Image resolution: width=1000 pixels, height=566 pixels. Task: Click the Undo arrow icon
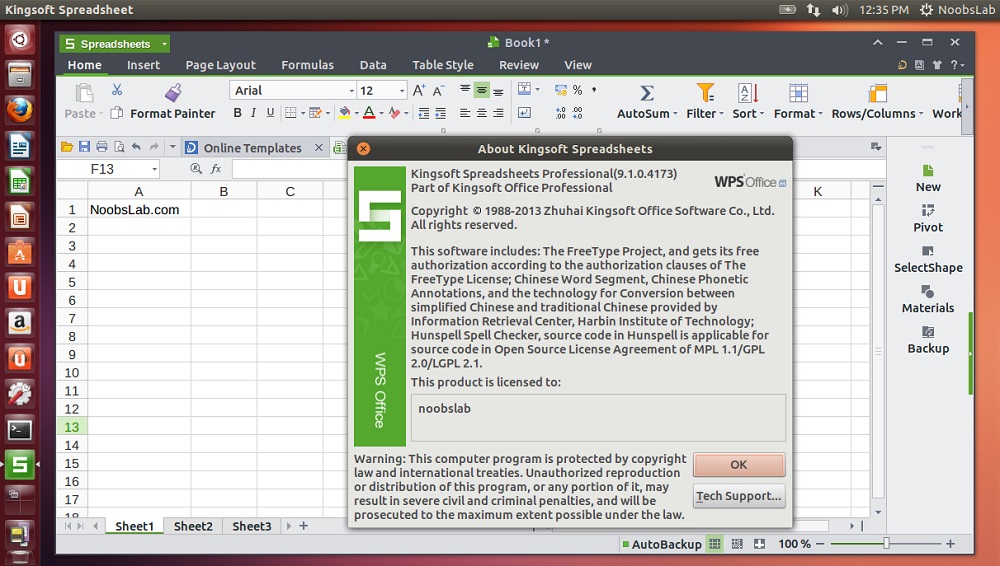136,147
